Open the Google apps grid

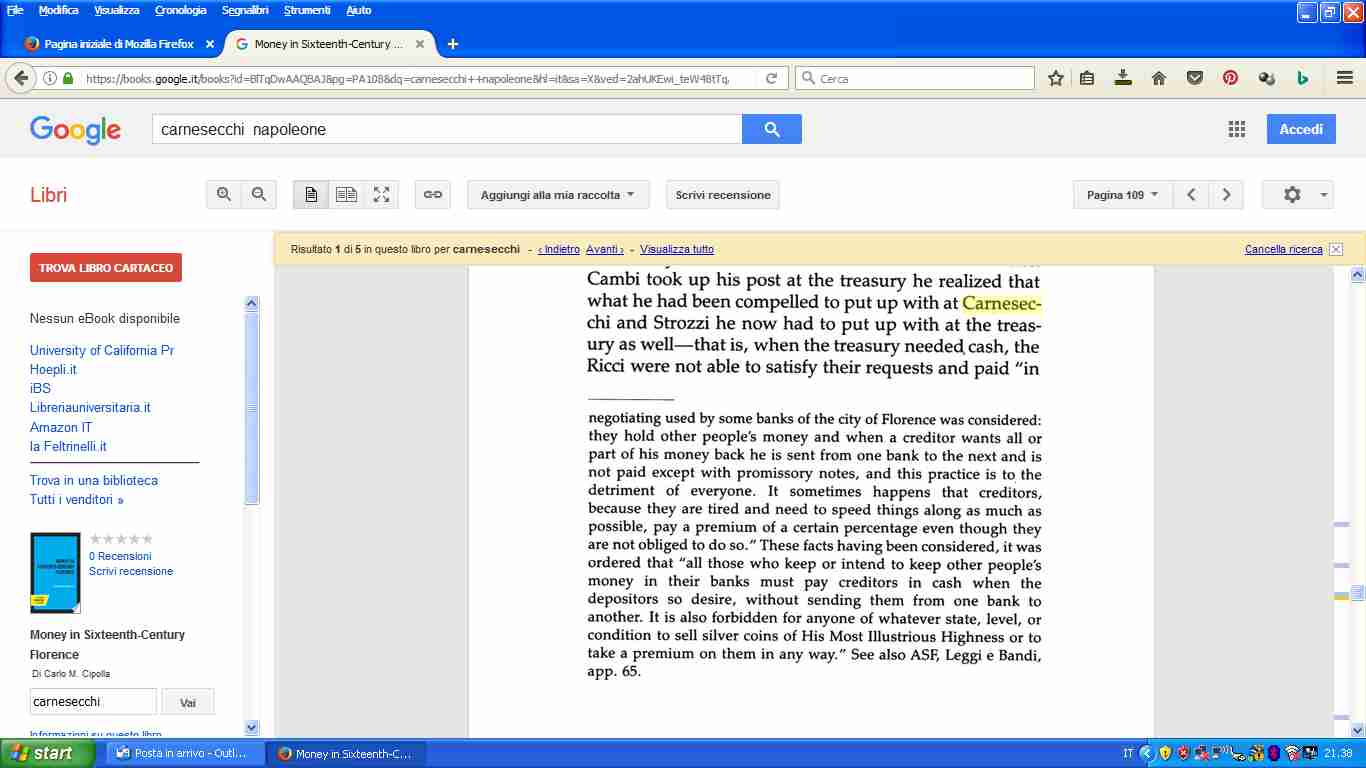(x=1237, y=129)
